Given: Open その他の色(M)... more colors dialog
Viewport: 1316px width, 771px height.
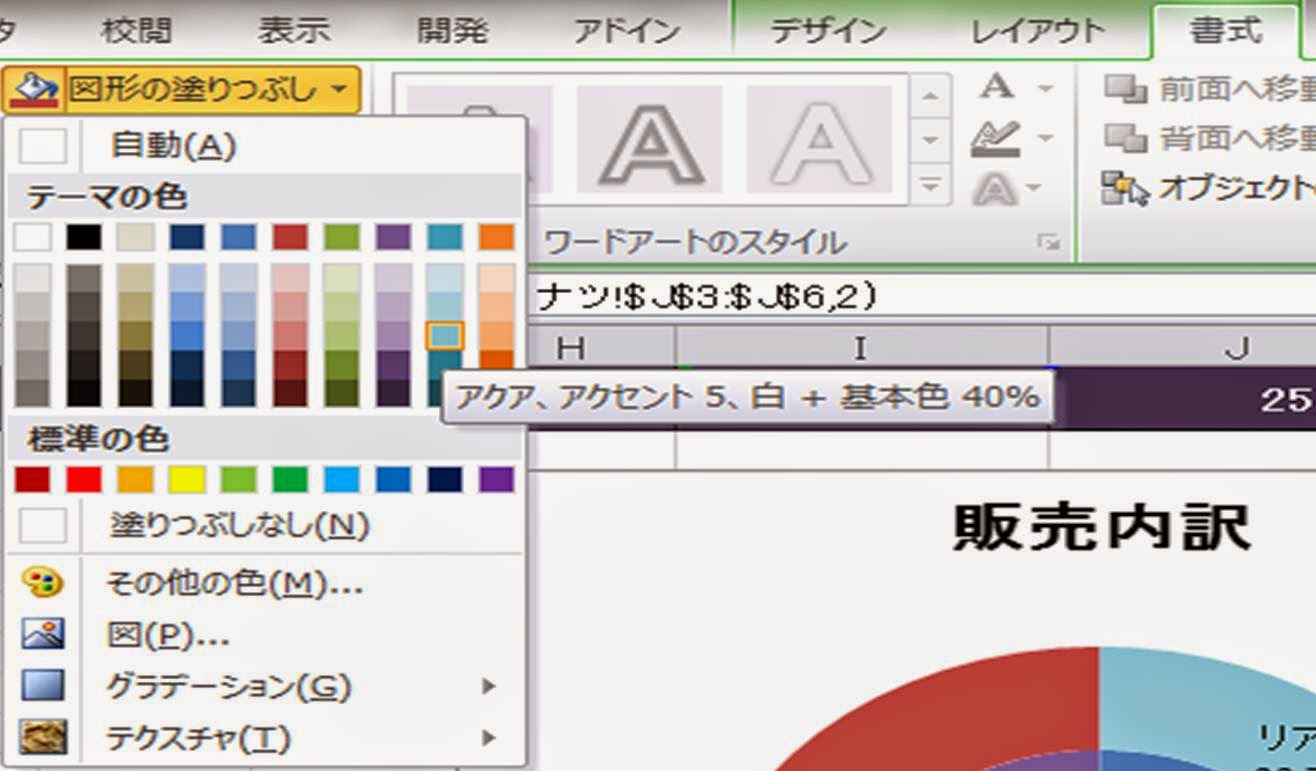Looking at the screenshot, I should click(x=265, y=583).
